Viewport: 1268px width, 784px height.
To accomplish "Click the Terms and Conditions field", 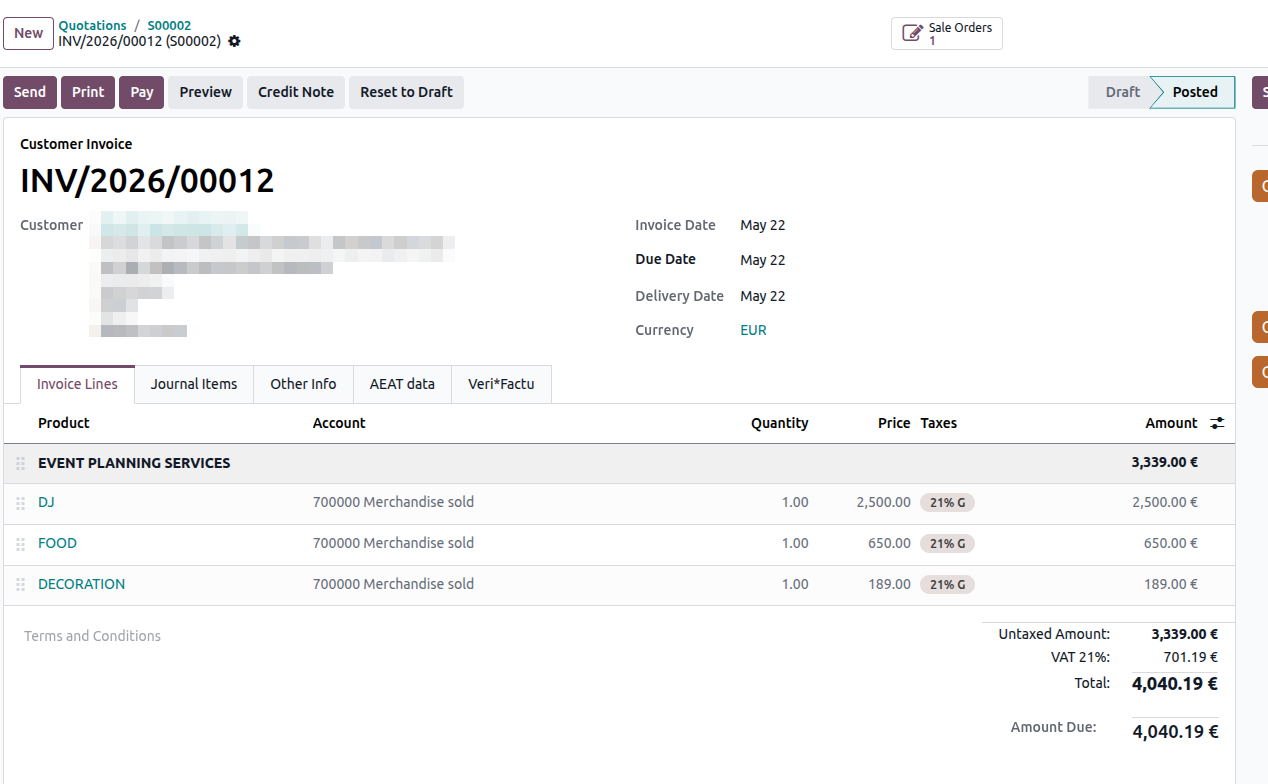I will (x=92, y=636).
